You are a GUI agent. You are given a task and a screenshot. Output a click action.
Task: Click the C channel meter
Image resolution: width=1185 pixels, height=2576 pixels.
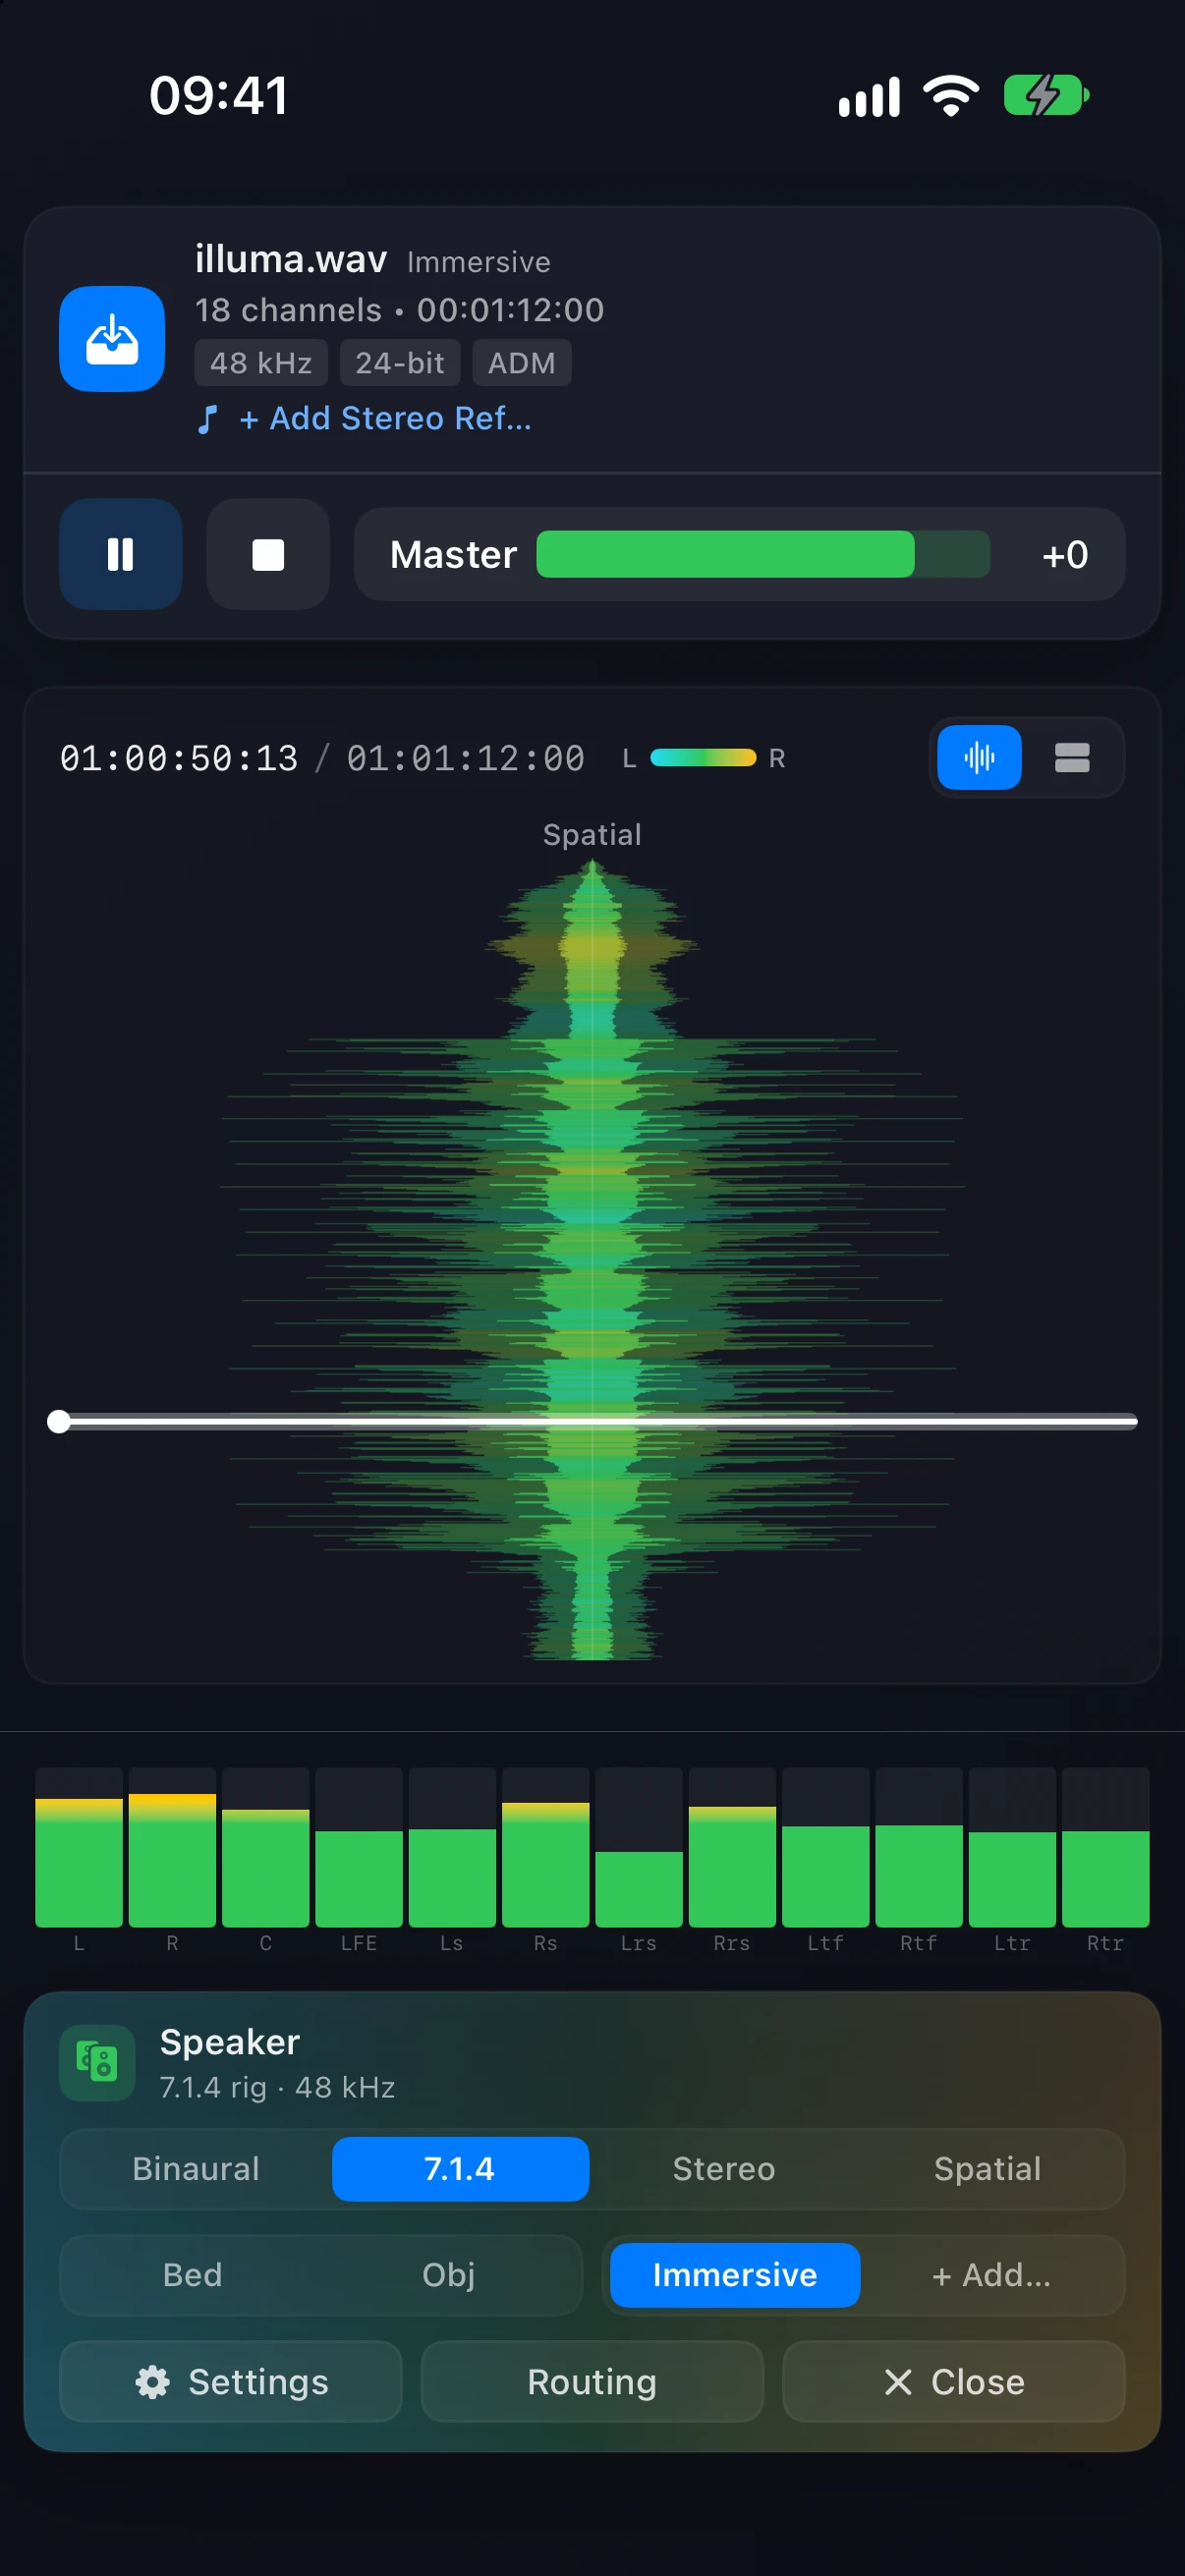click(265, 1847)
